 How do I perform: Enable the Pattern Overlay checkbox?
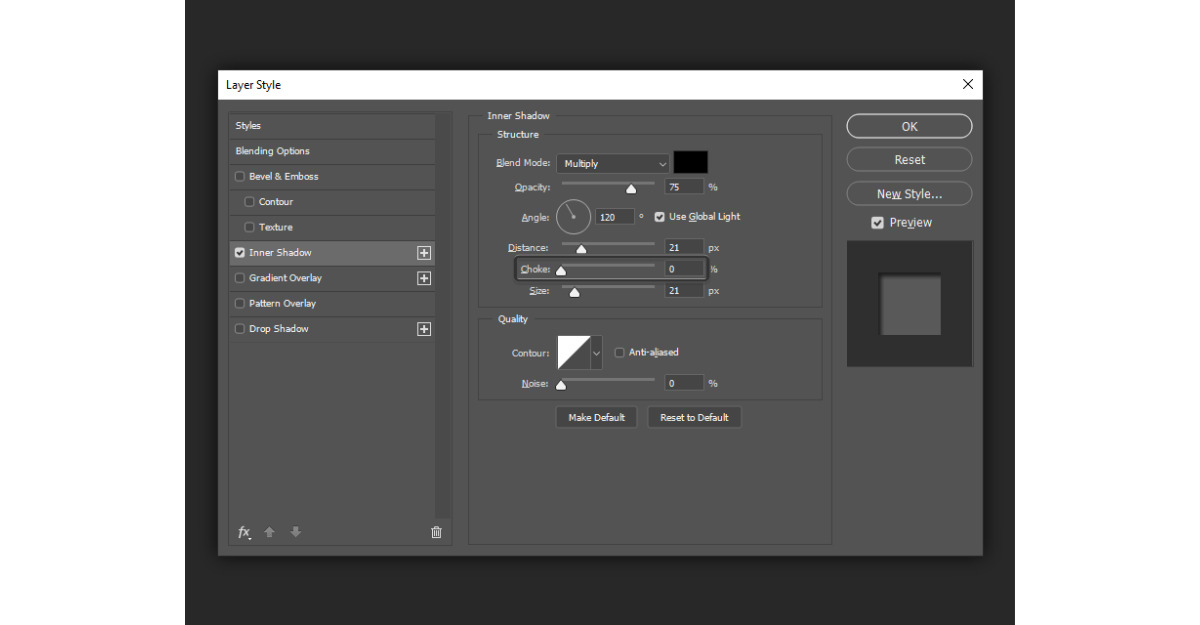239,303
